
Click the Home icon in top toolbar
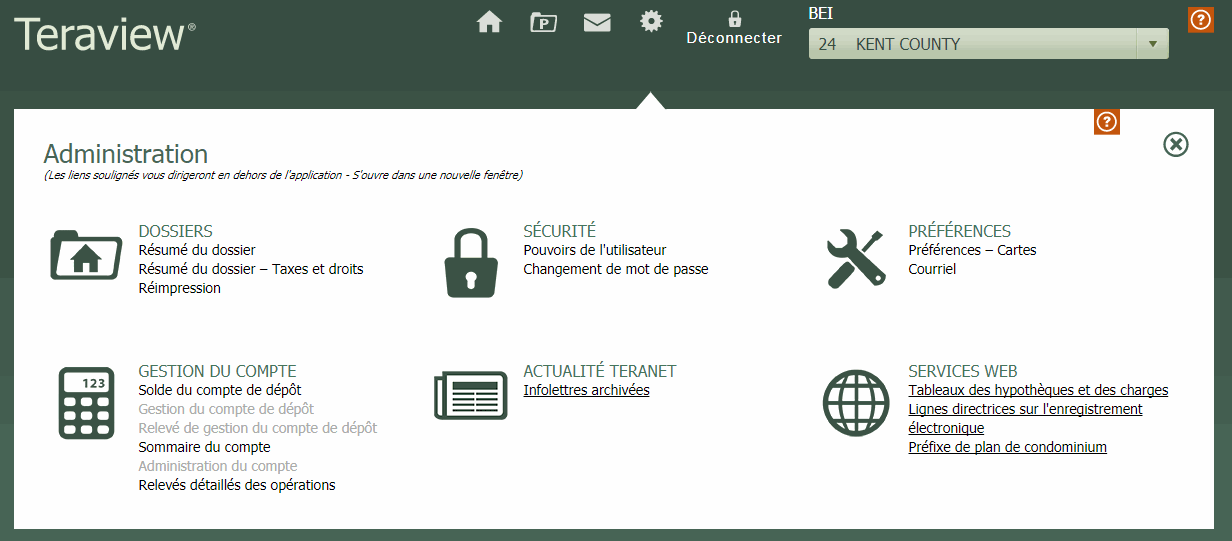tap(489, 22)
